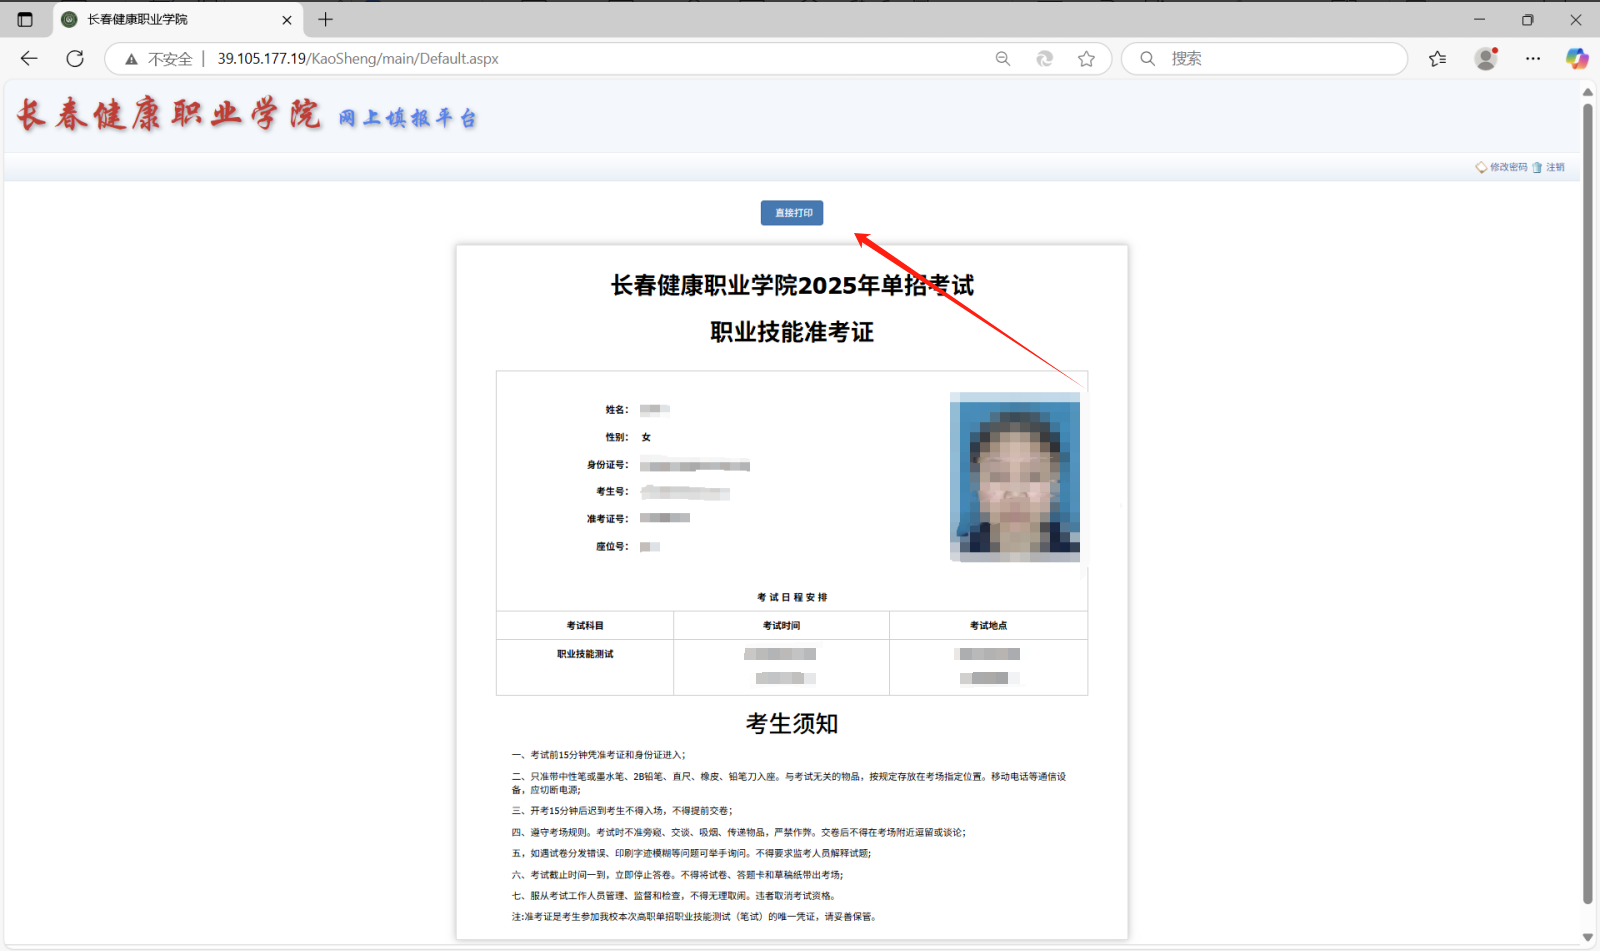The height and width of the screenshot is (951, 1600).
Task: Select the 长春健康职业学院 browser tab
Action: (170, 19)
